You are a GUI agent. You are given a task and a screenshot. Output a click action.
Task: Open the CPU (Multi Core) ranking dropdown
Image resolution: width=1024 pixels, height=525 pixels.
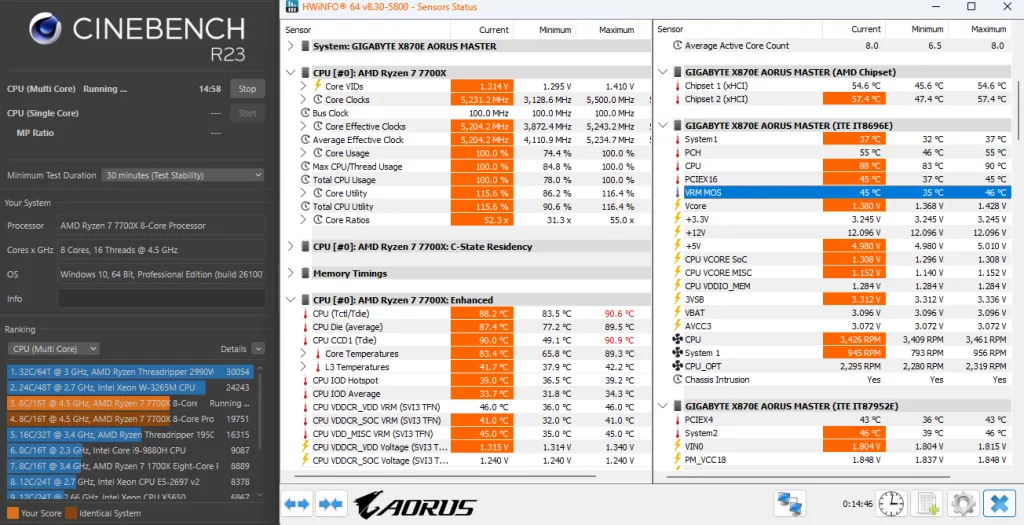[x=54, y=349]
